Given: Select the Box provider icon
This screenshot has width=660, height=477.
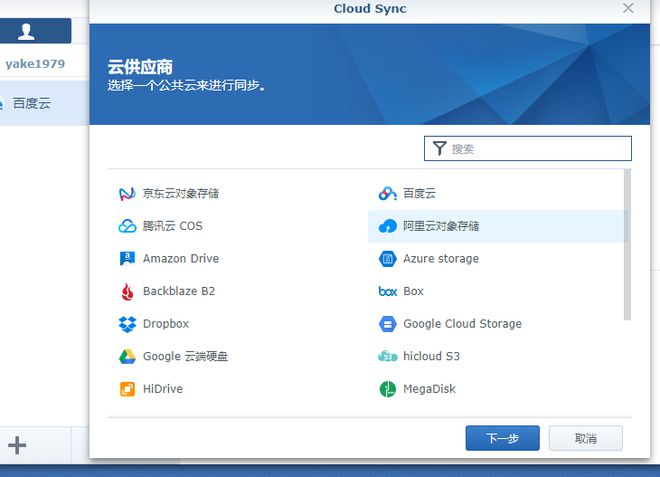Looking at the screenshot, I should [x=388, y=291].
